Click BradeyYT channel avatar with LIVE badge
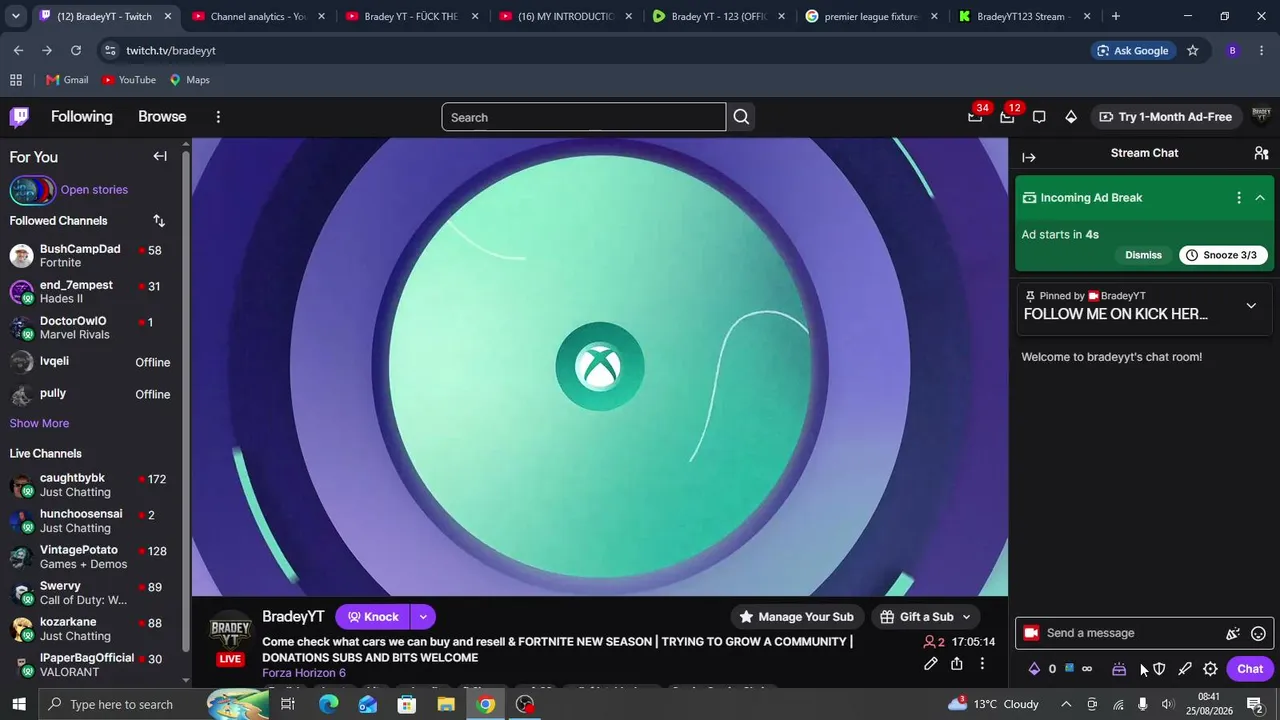The height and width of the screenshot is (720, 1280). [230, 638]
